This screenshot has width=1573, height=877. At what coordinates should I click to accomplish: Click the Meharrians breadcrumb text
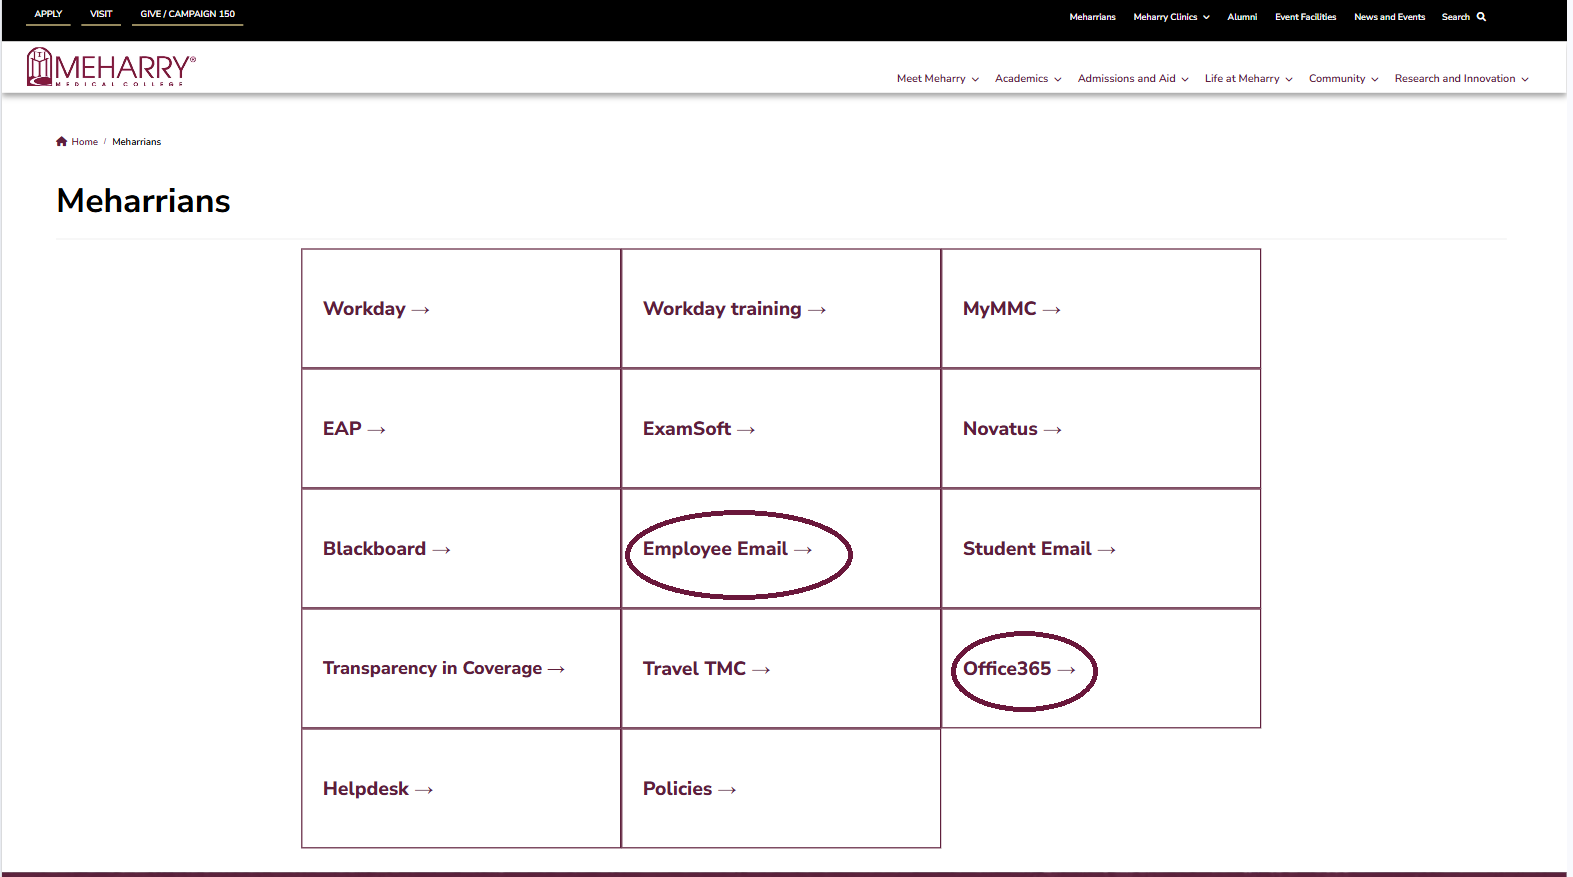[136, 142]
